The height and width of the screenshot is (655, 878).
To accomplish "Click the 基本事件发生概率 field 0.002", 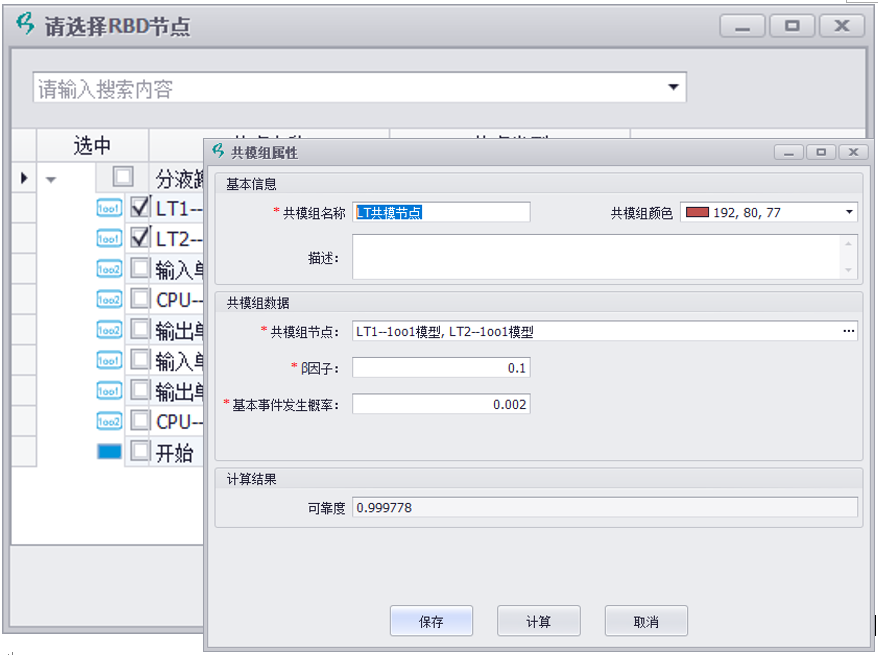I will click(x=441, y=404).
